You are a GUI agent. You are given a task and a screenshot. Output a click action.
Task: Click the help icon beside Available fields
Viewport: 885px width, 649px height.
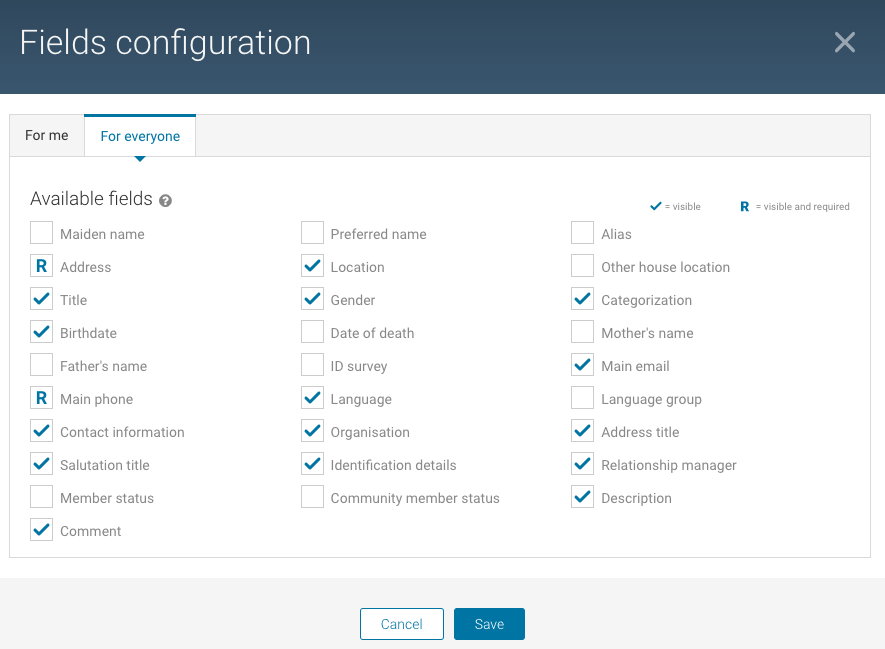[165, 200]
